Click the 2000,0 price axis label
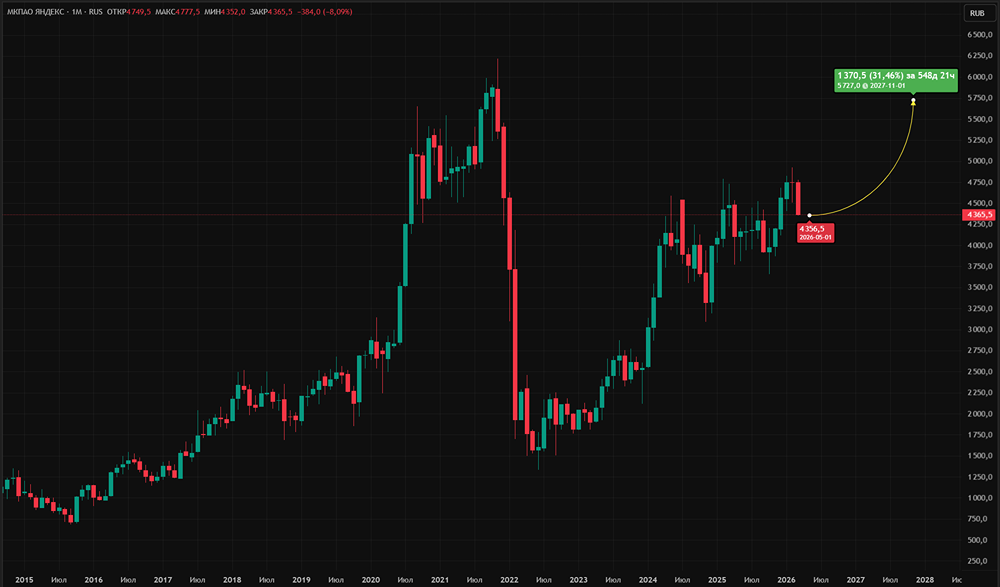1000x587 pixels. pyautogui.click(x=981, y=413)
